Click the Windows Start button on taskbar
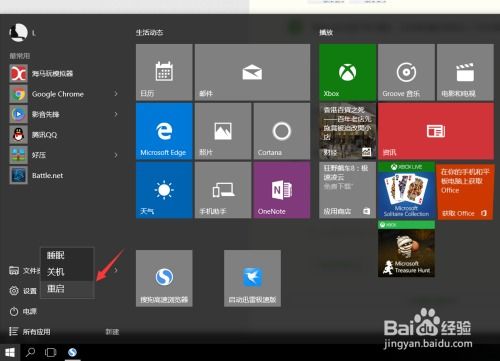The width and height of the screenshot is (500, 361). click(10, 352)
